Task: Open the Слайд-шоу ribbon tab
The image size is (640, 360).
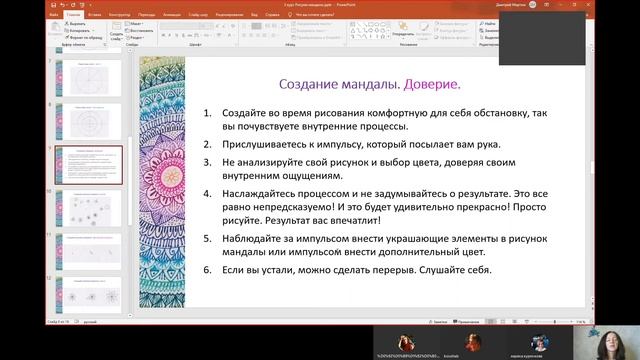Action: pos(198,15)
